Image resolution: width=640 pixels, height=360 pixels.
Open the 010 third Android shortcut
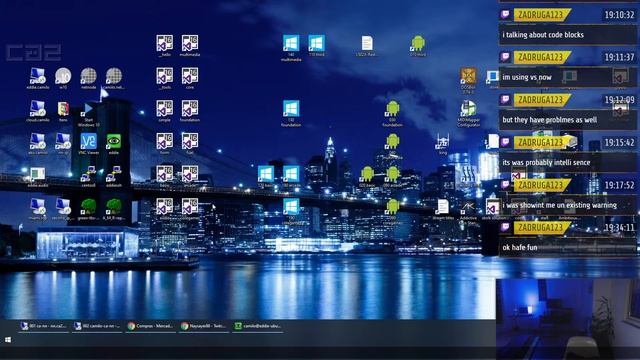tap(418, 44)
